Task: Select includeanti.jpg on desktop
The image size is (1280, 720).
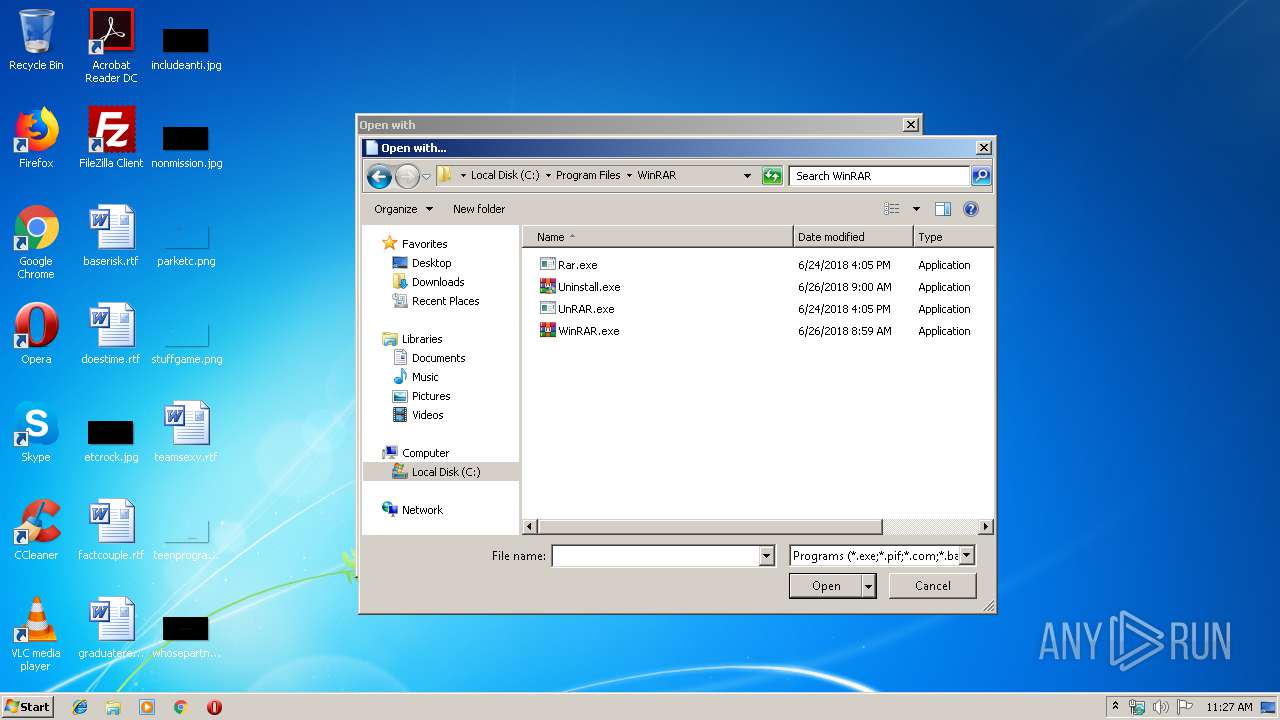Action: click(186, 48)
